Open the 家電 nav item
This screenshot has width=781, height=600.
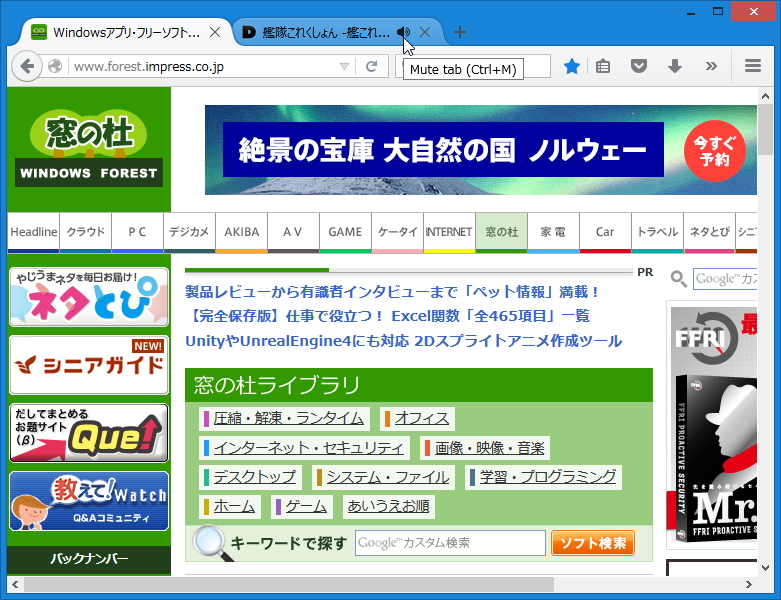(x=553, y=233)
